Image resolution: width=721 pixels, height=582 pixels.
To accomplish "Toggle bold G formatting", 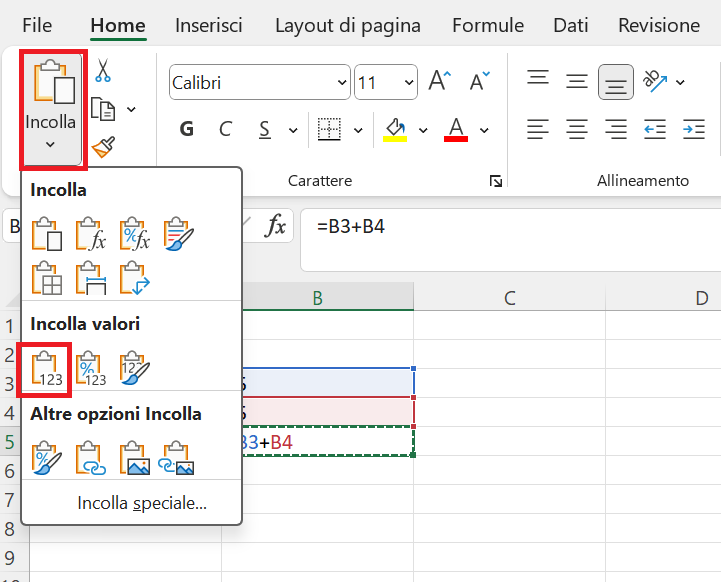I will (x=186, y=129).
